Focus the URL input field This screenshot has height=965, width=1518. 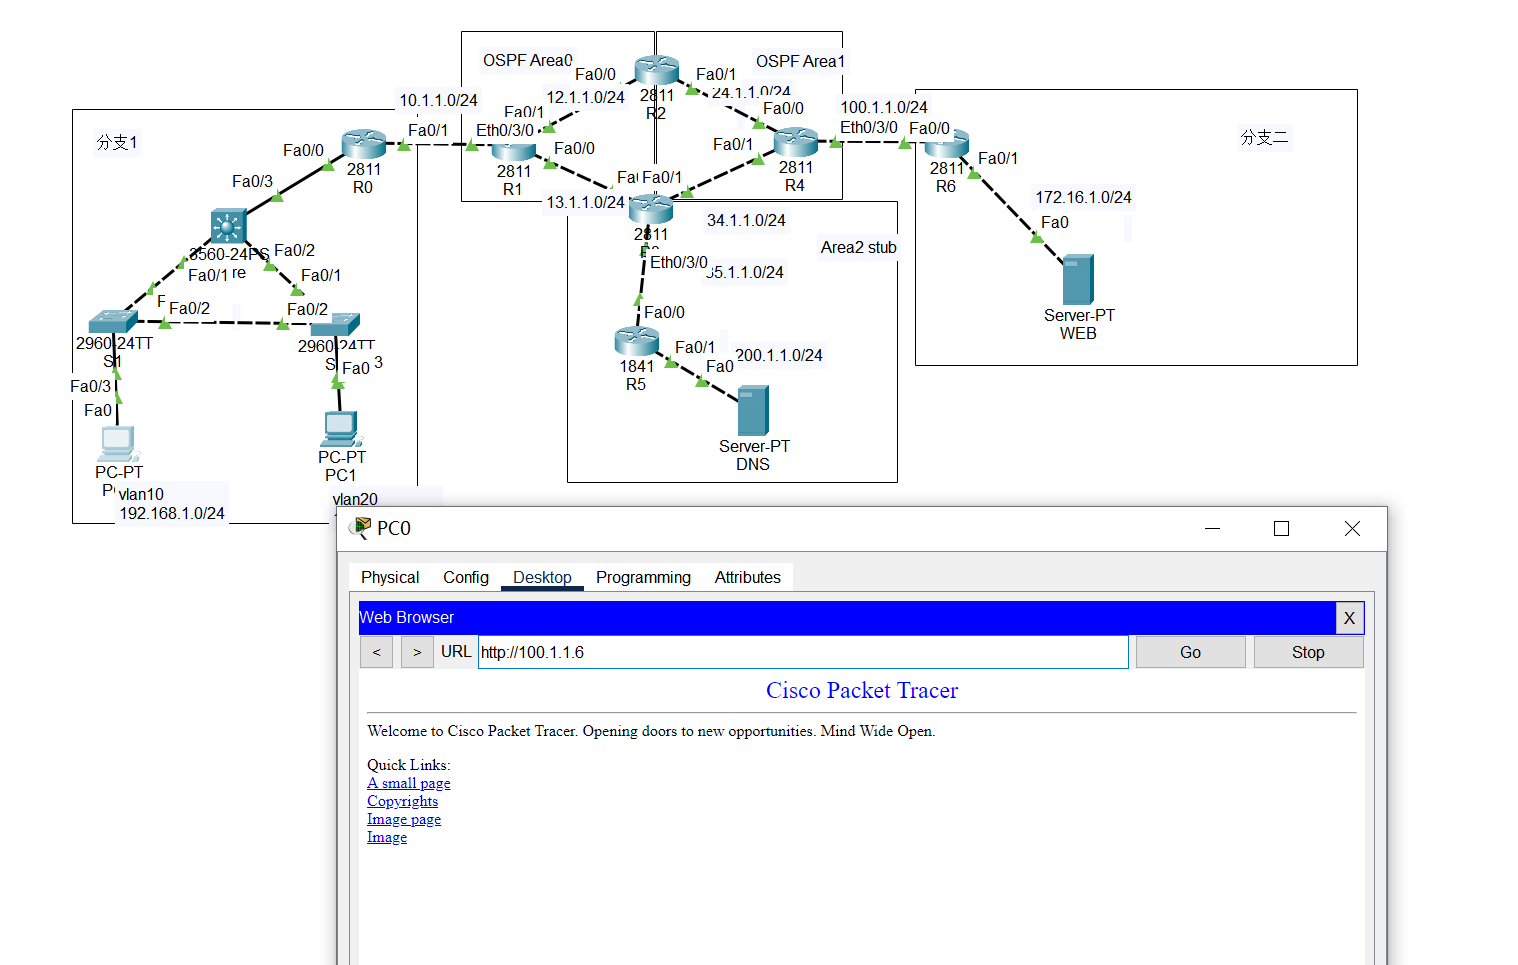[803, 652]
